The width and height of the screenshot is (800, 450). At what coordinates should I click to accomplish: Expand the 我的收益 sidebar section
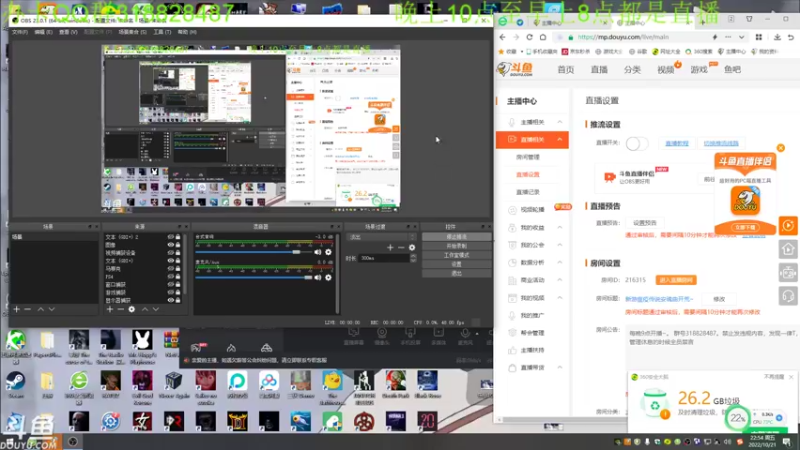560,228
